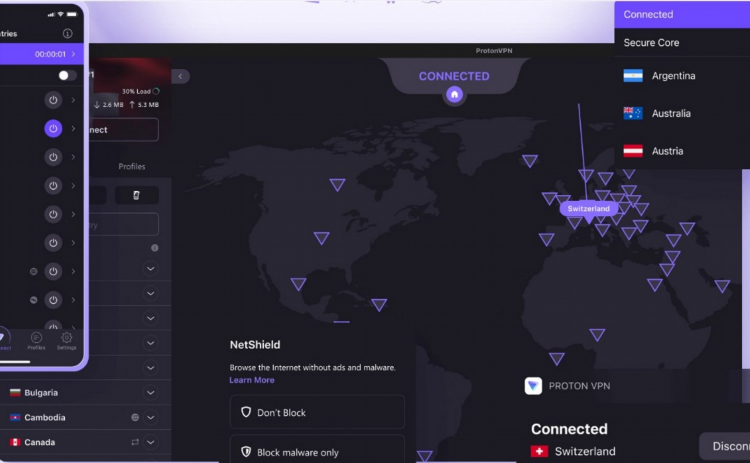Open chevron beside the purple power button
This screenshot has height=463, width=750.
pyautogui.click(x=73, y=128)
